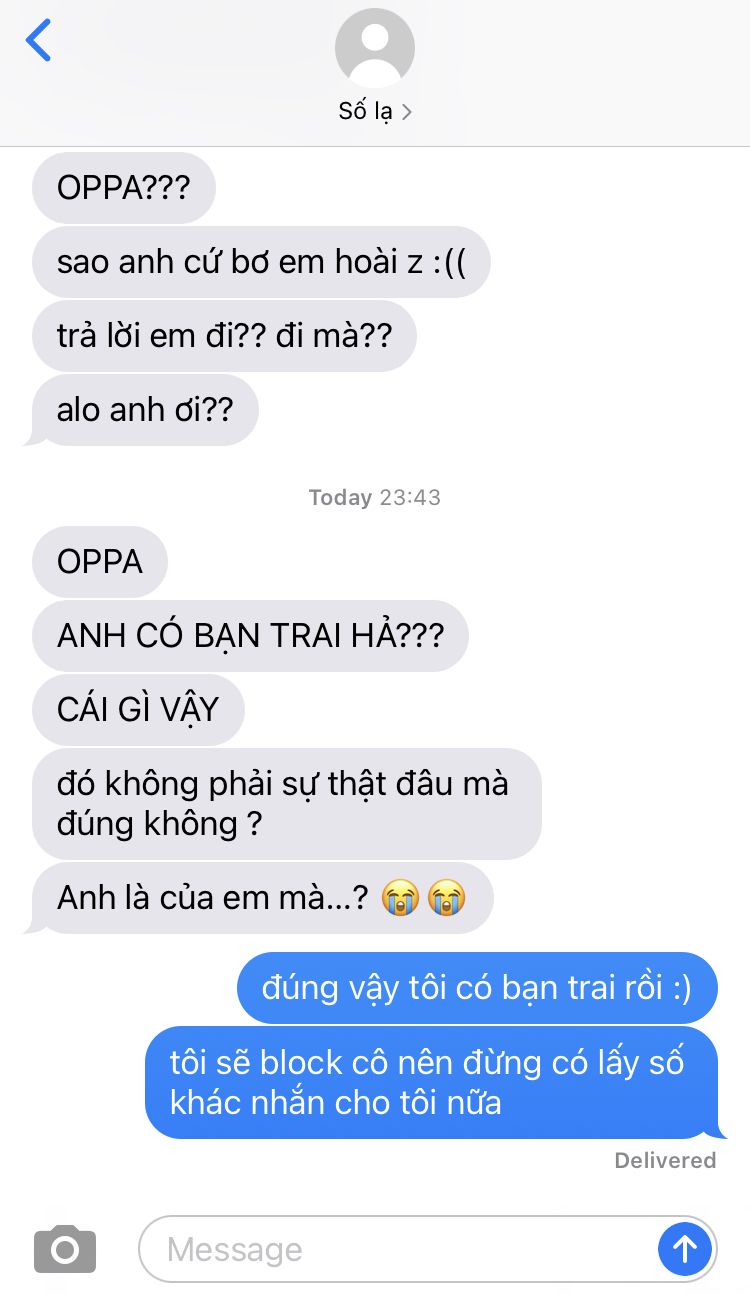Select the 'CÁI GÌ VẬY' message
750x1294 pixels.
(x=138, y=710)
